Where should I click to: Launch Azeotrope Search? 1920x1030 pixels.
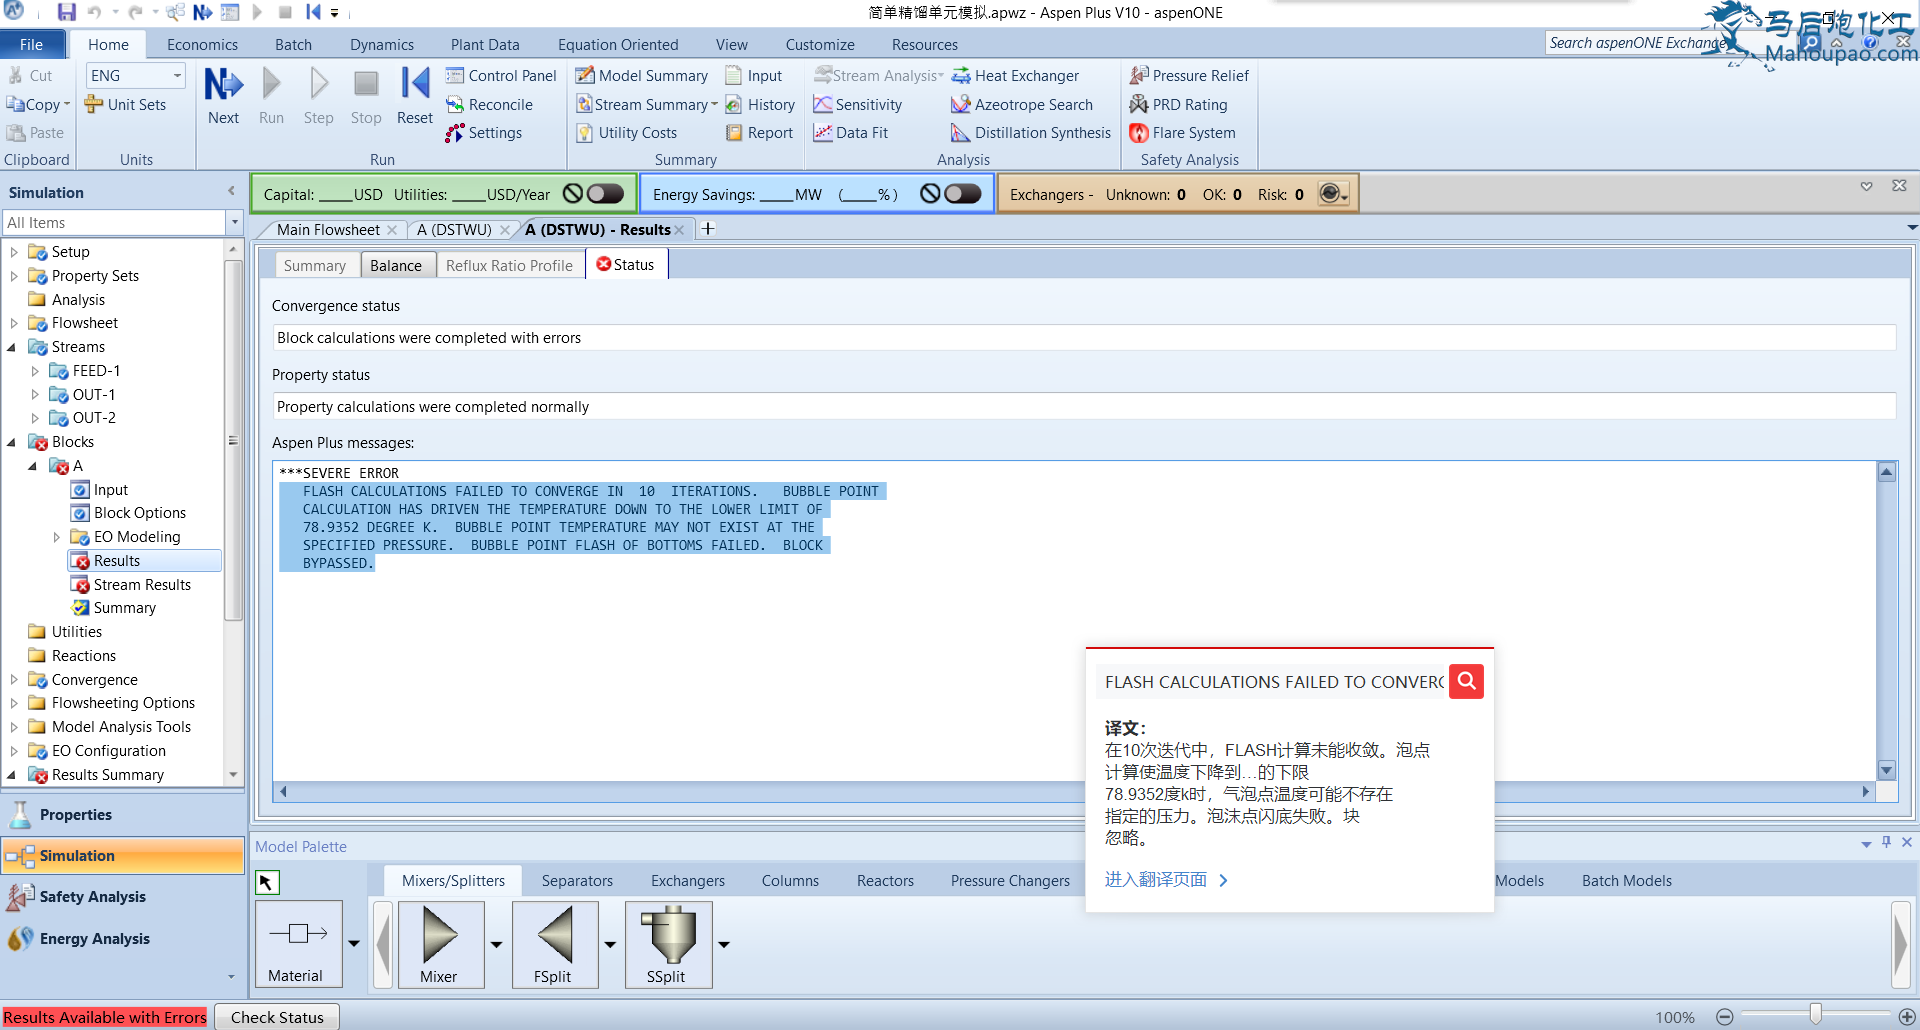(1021, 105)
